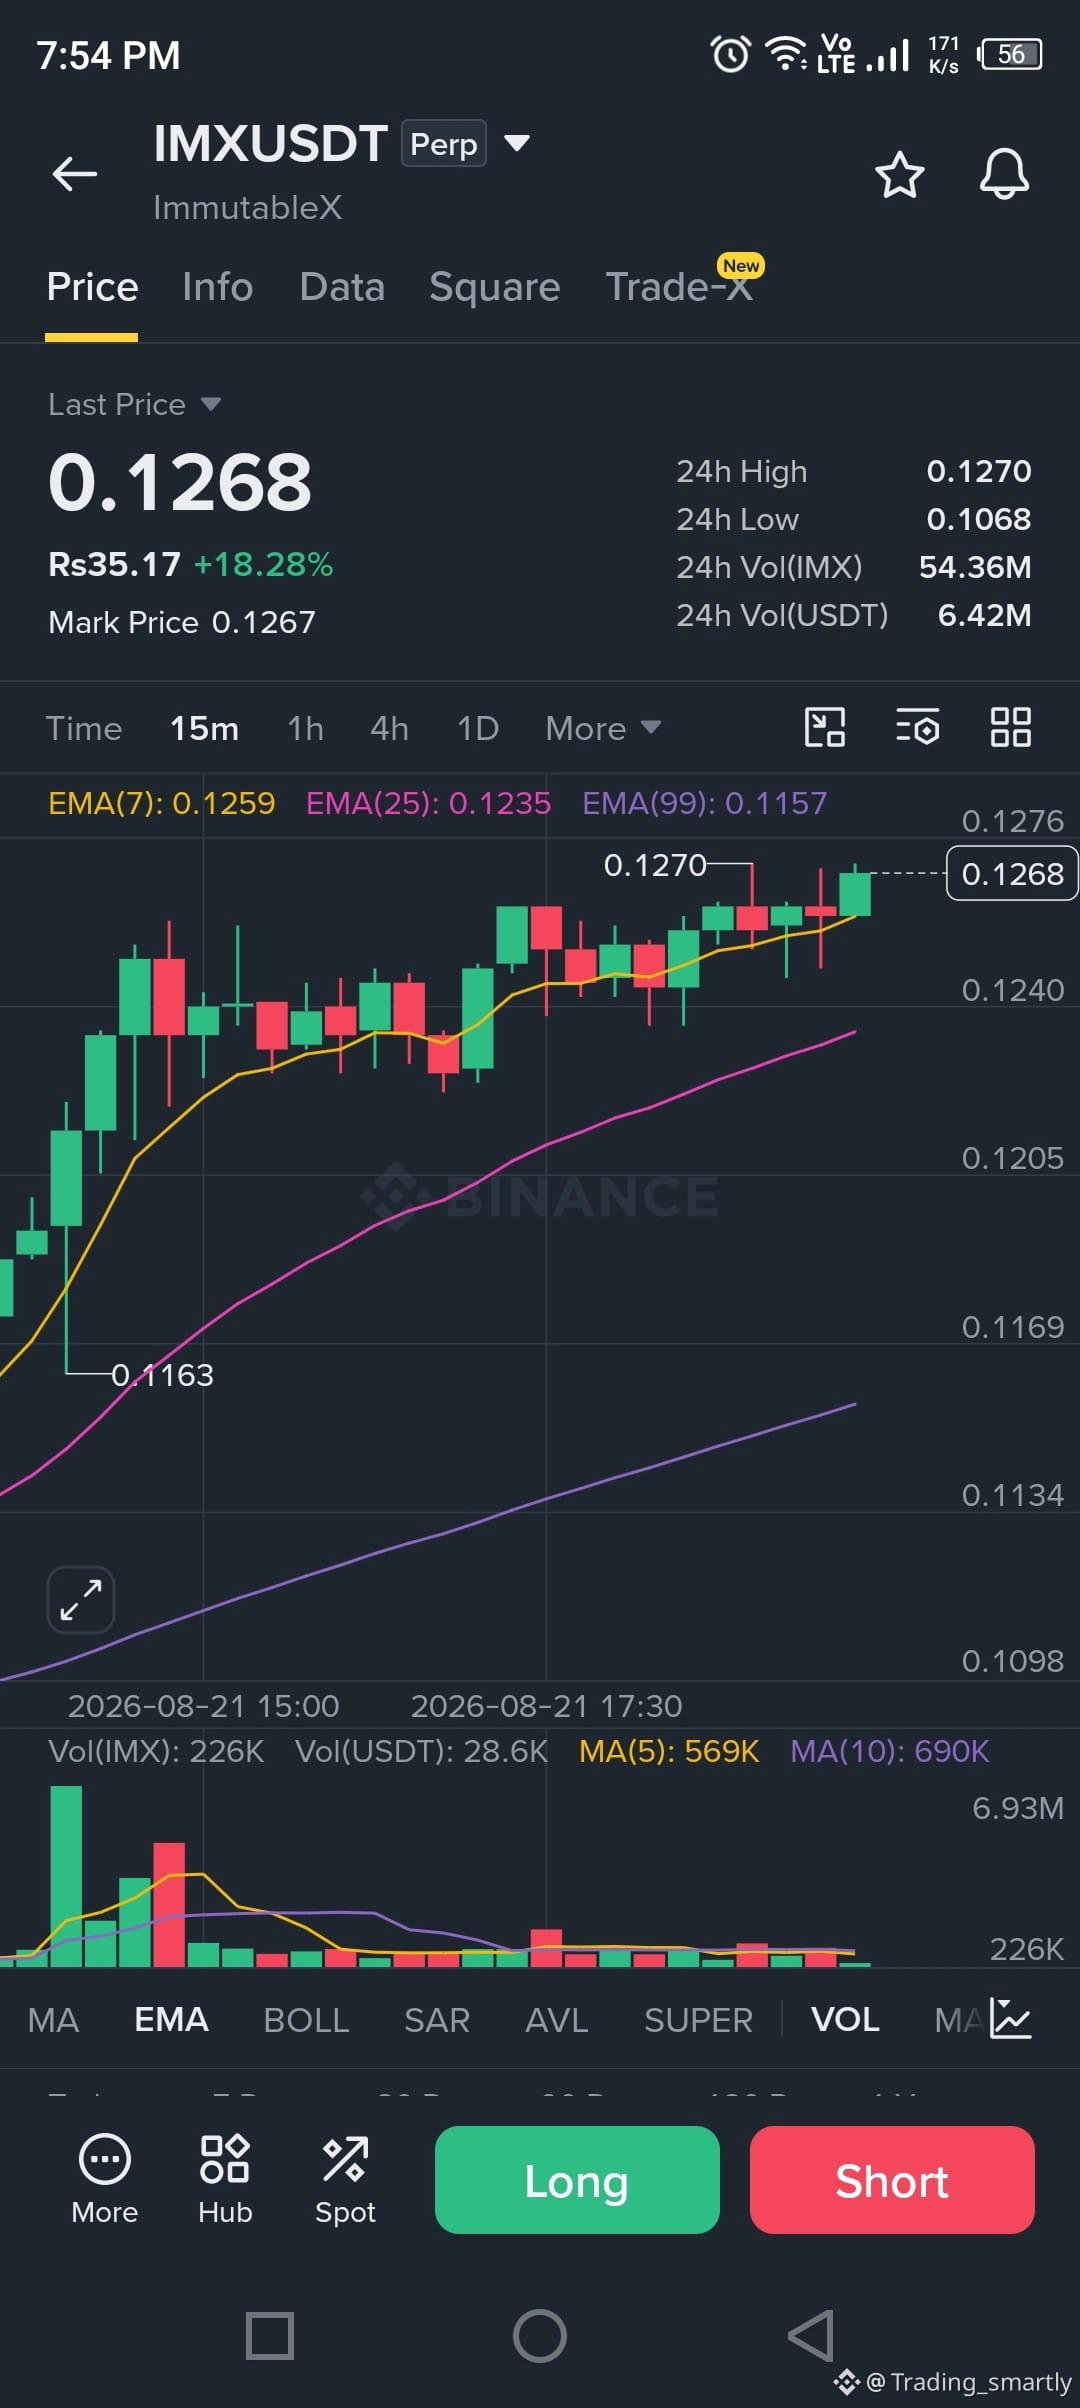Tap the EMA(25) value label
Viewport: 1080px width, 2408px height.
click(x=428, y=803)
